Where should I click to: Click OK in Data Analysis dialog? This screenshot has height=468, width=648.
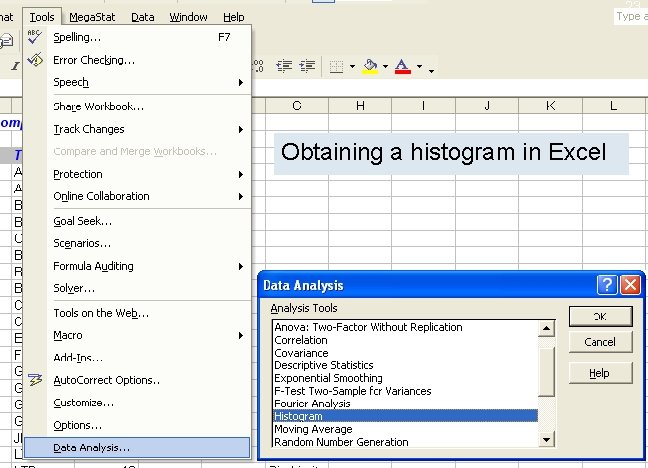600,317
